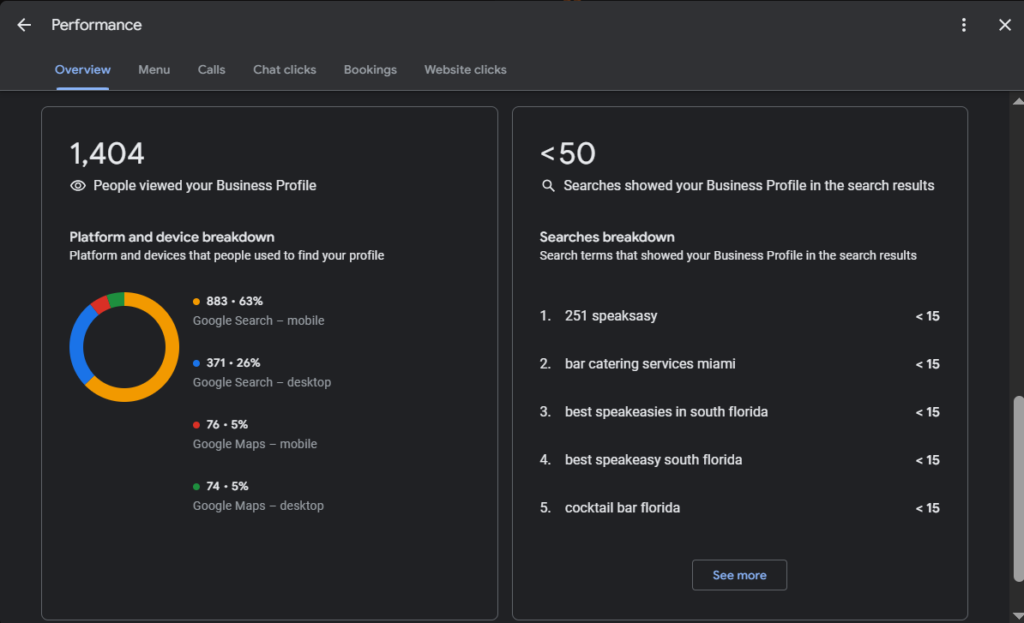Go back using the left arrow icon
This screenshot has width=1024, height=623.
point(24,25)
